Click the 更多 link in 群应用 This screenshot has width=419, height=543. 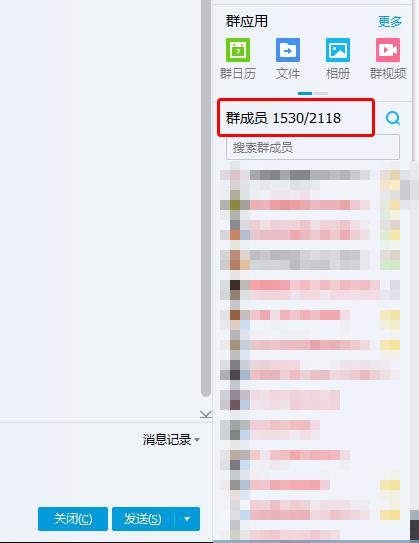(390, 21)
